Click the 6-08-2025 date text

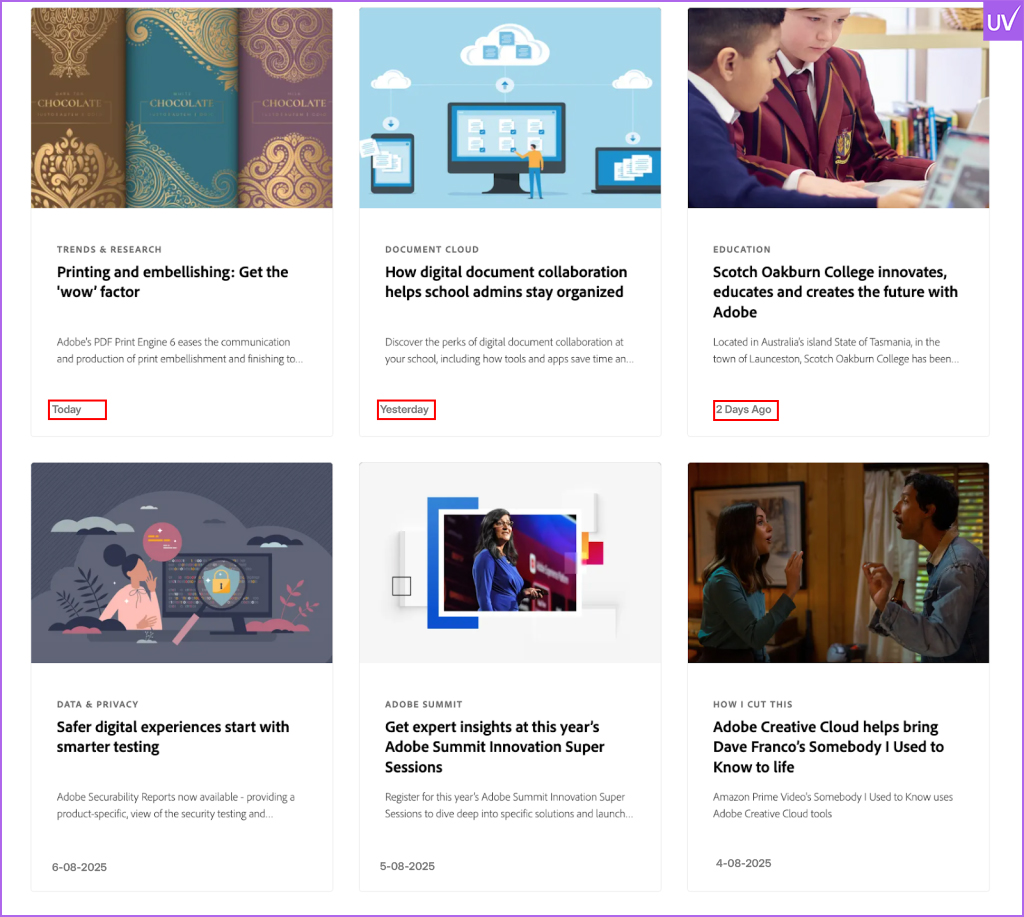click(x=79, y=867)
